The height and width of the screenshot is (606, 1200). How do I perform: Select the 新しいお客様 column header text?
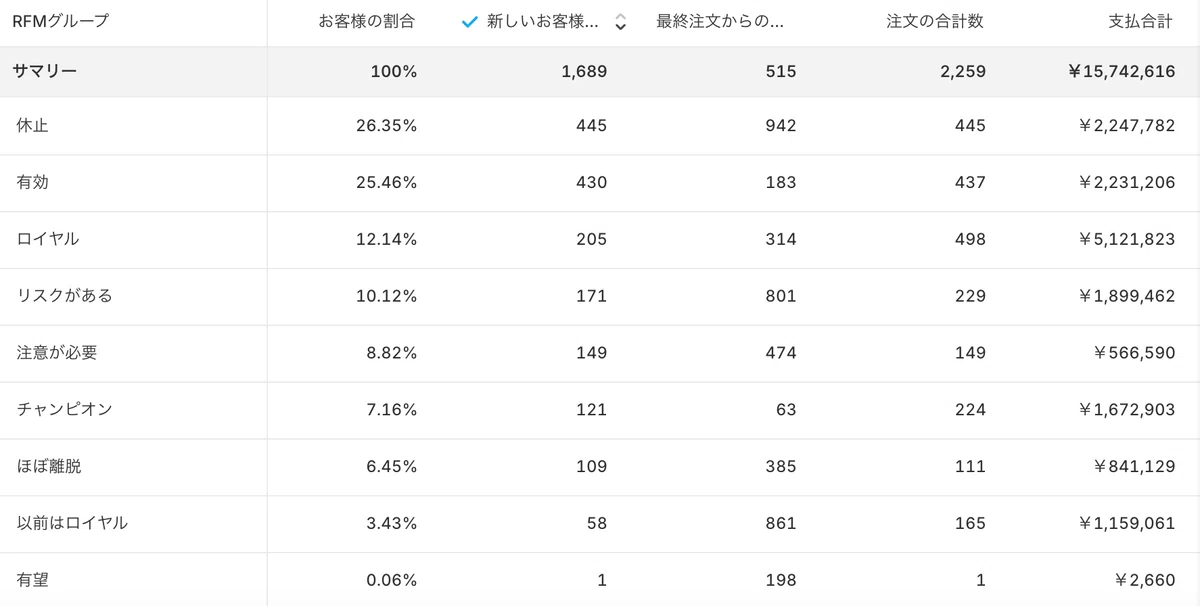click(543, 22)
